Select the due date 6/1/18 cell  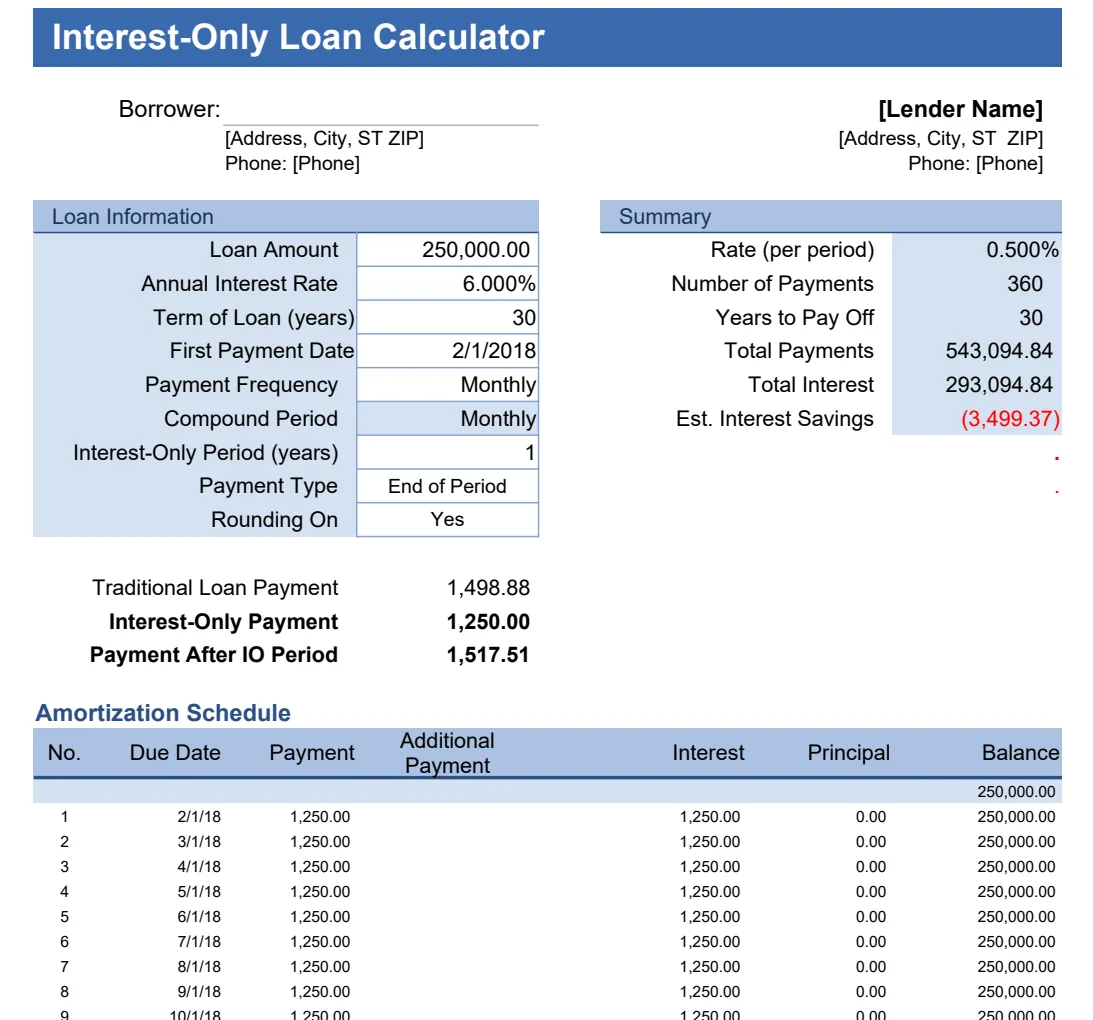click(x=199, y=917)
